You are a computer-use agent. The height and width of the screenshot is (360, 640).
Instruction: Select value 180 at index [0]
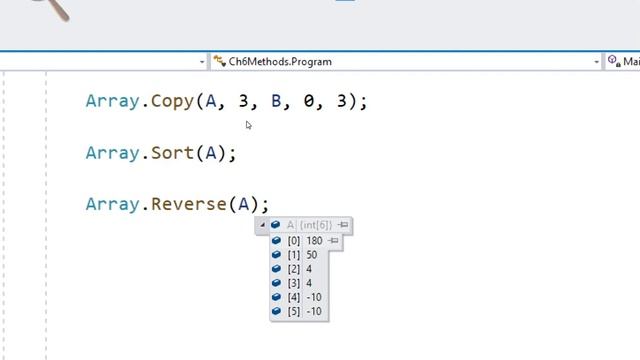[x=314, y=241]
